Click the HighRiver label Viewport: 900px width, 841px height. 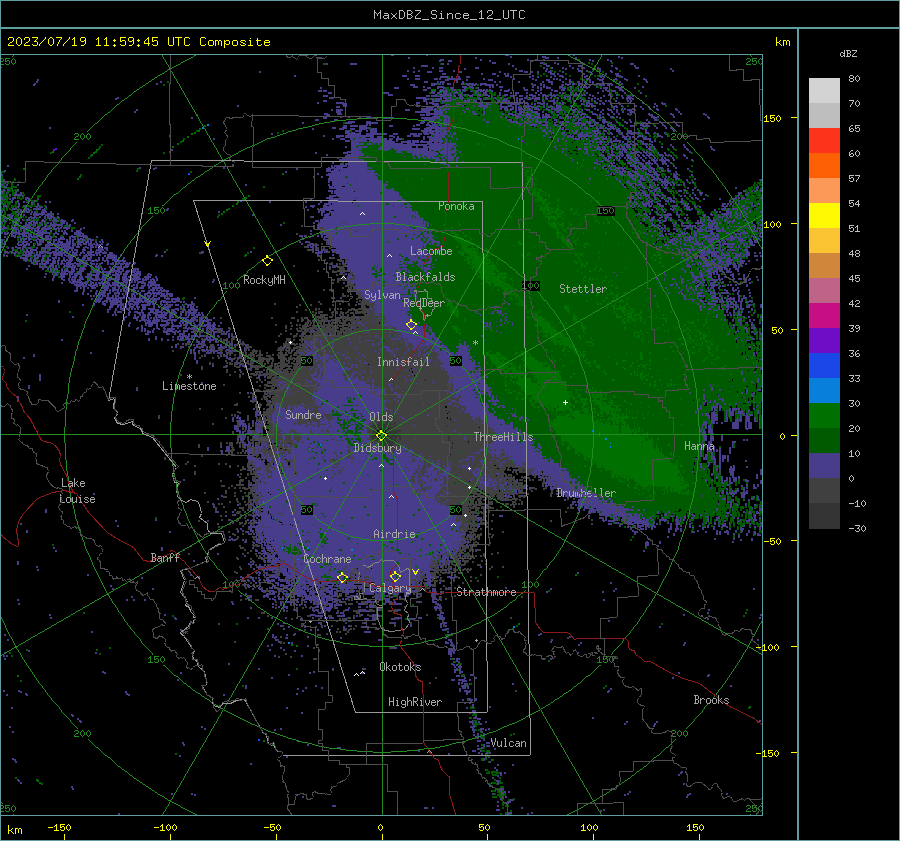[414, 702]
